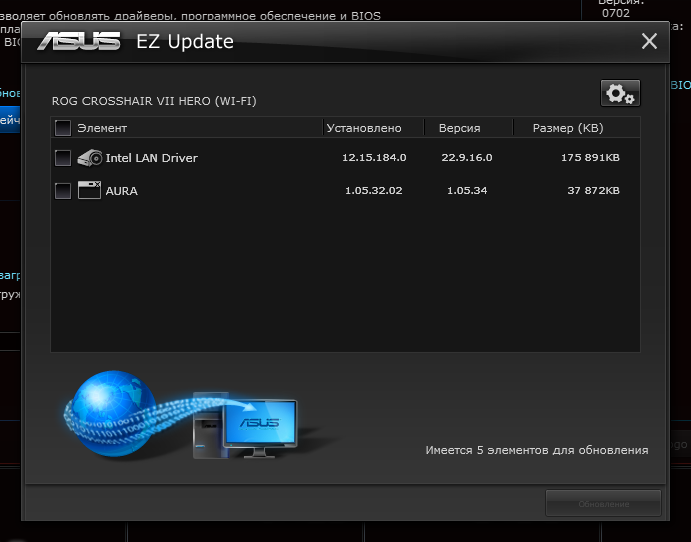Click available version 22.9.16.0
This screenshot has width=691, height=542.
pos(467,157)
